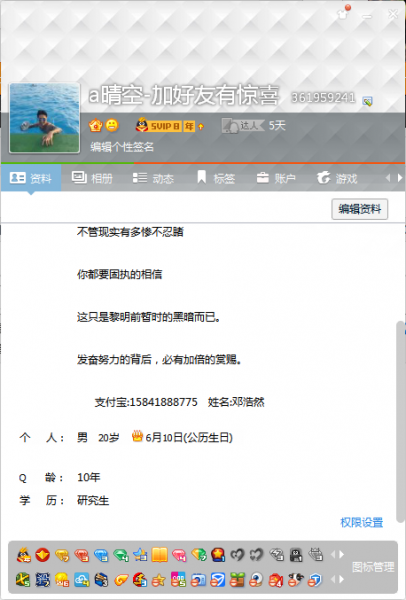
Task: Switch to the 动态 tab
Action: click(x=153, y=178)
